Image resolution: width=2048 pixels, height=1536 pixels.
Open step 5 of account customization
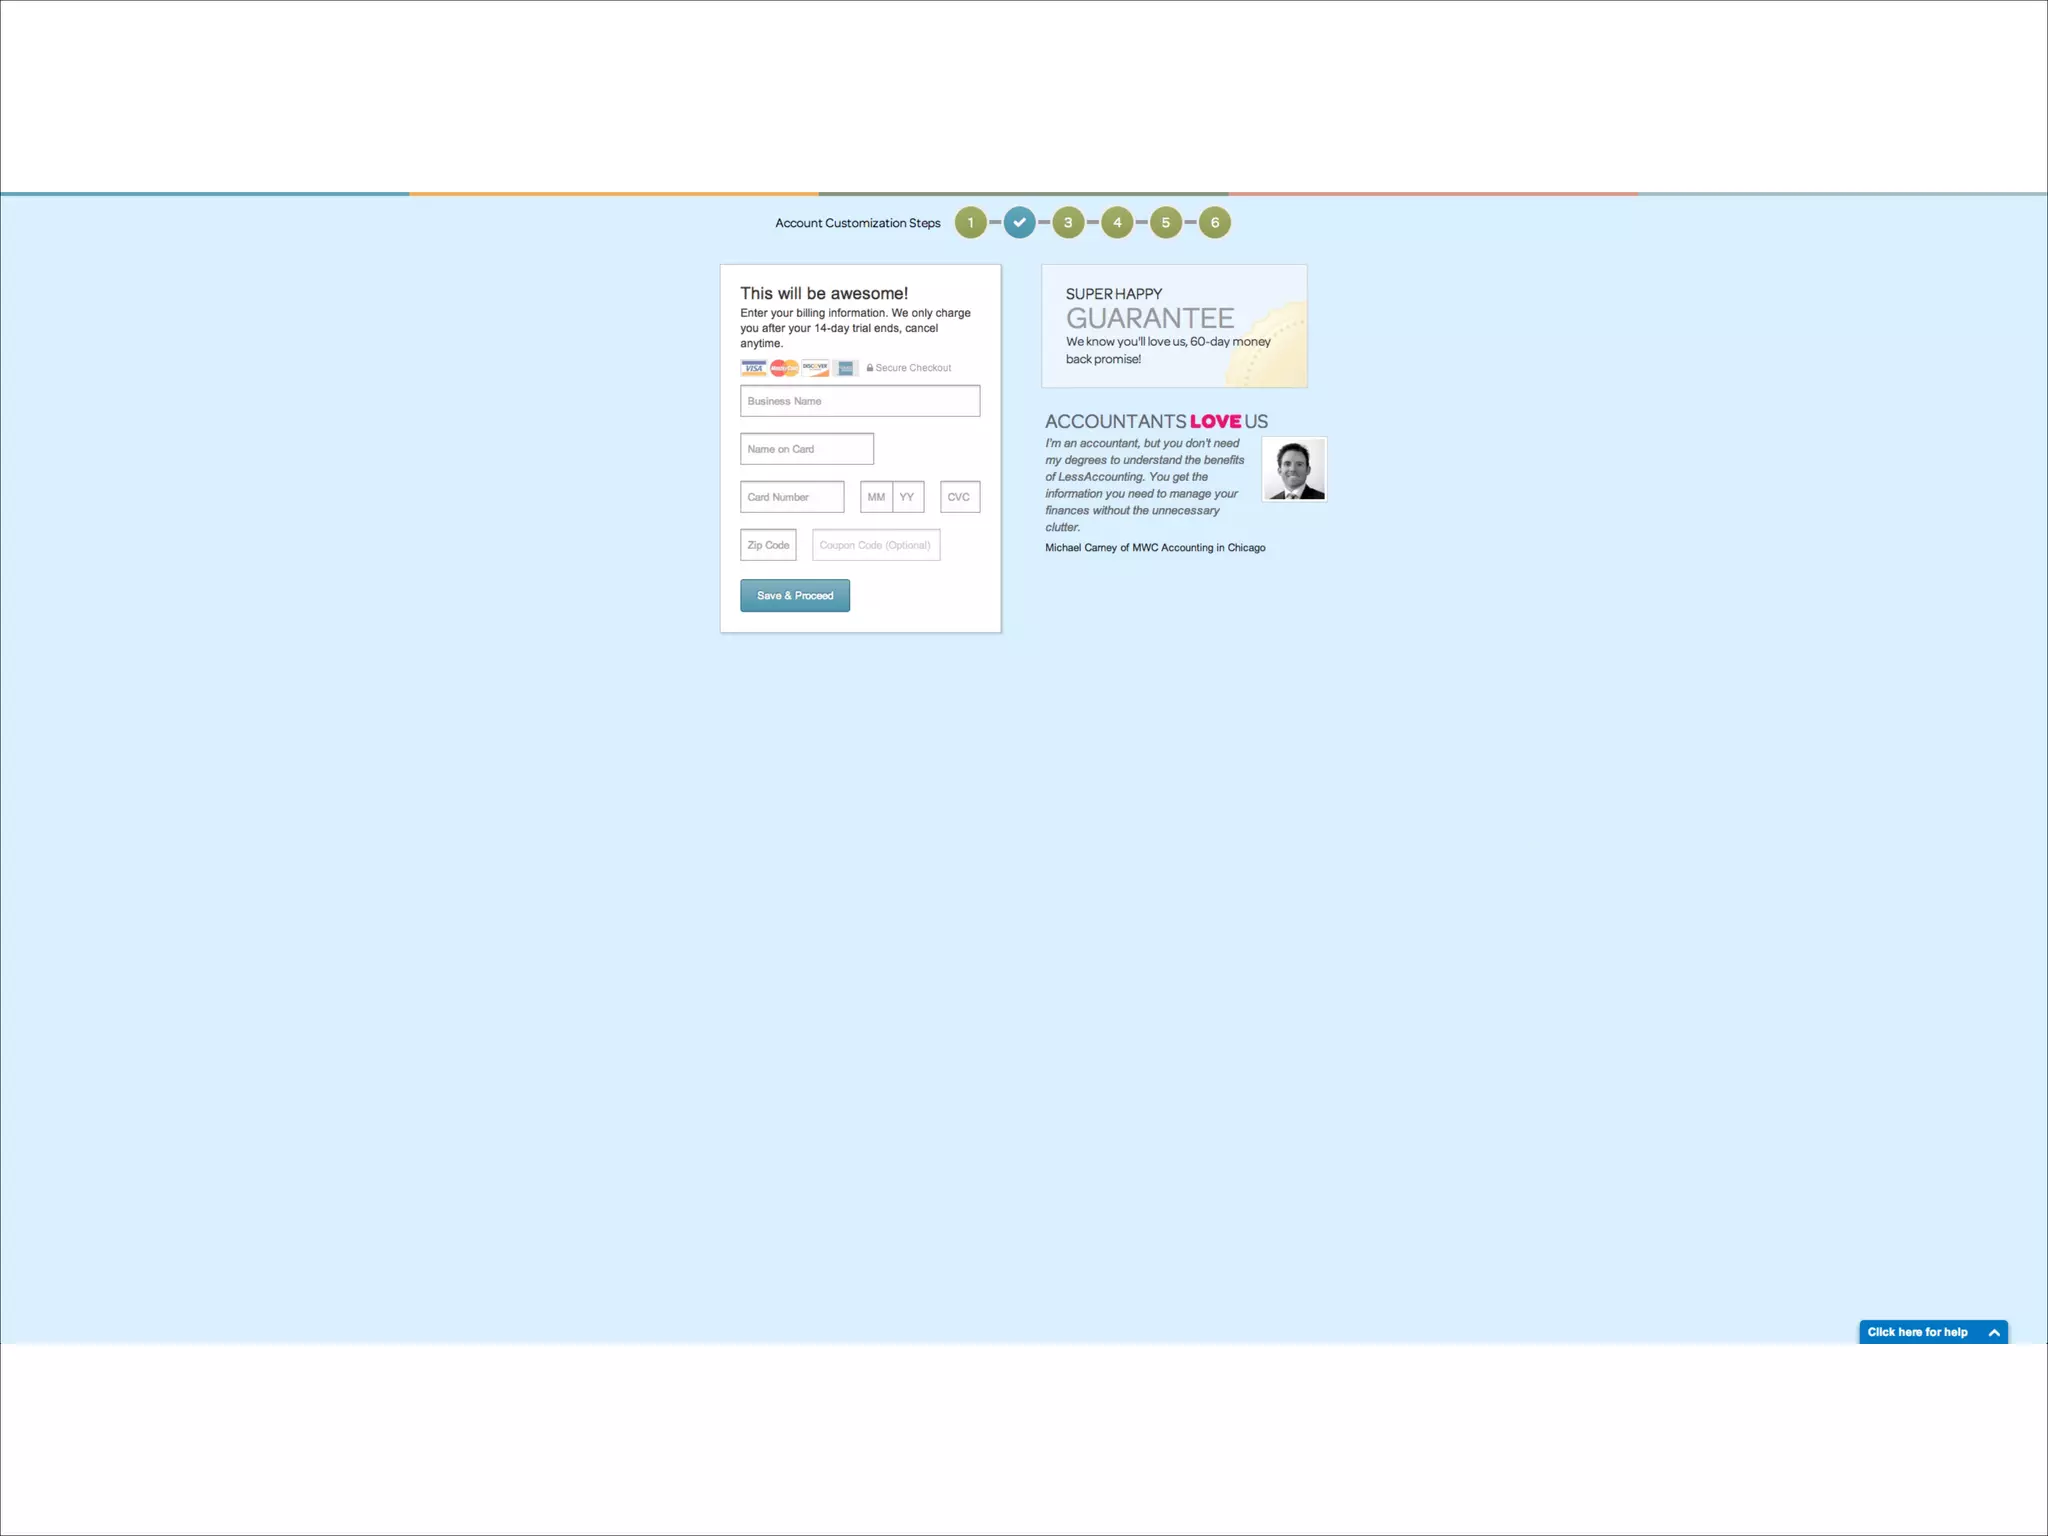coord(1165,223)
